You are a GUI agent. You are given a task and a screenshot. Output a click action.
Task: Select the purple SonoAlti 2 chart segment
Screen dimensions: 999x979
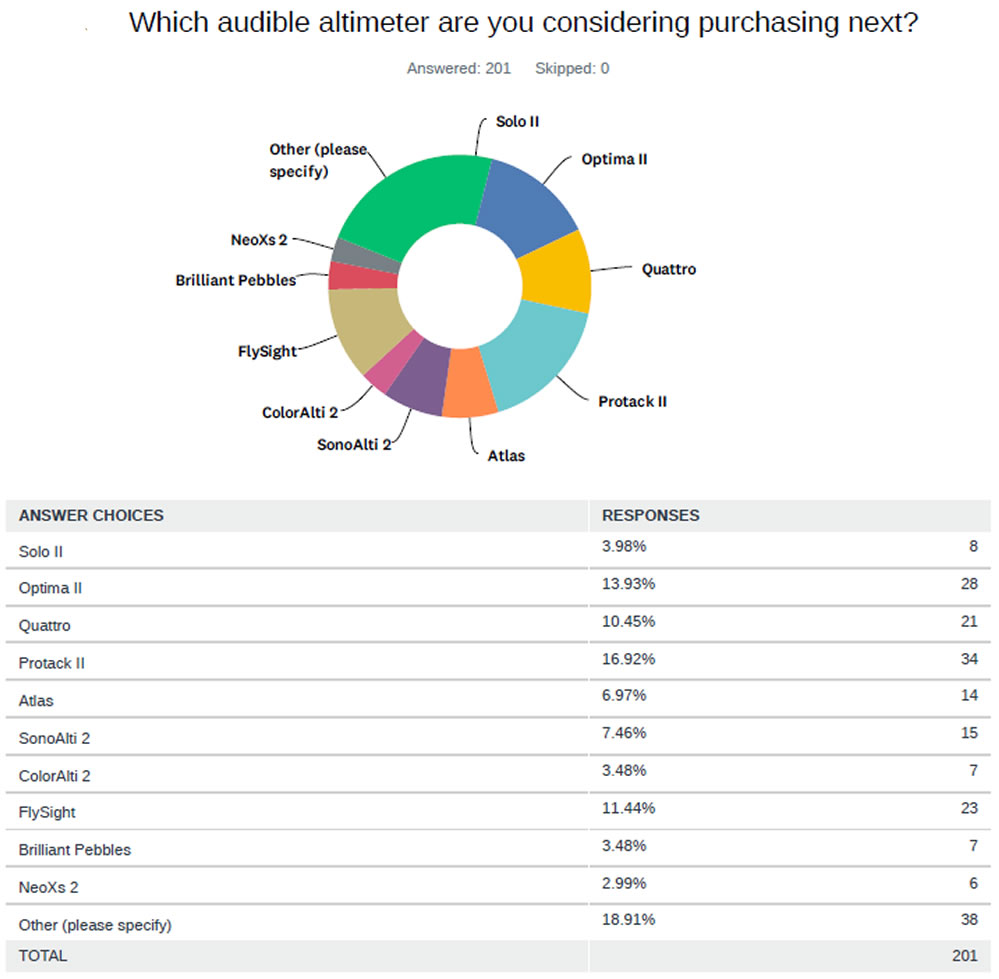coord(418,376)
